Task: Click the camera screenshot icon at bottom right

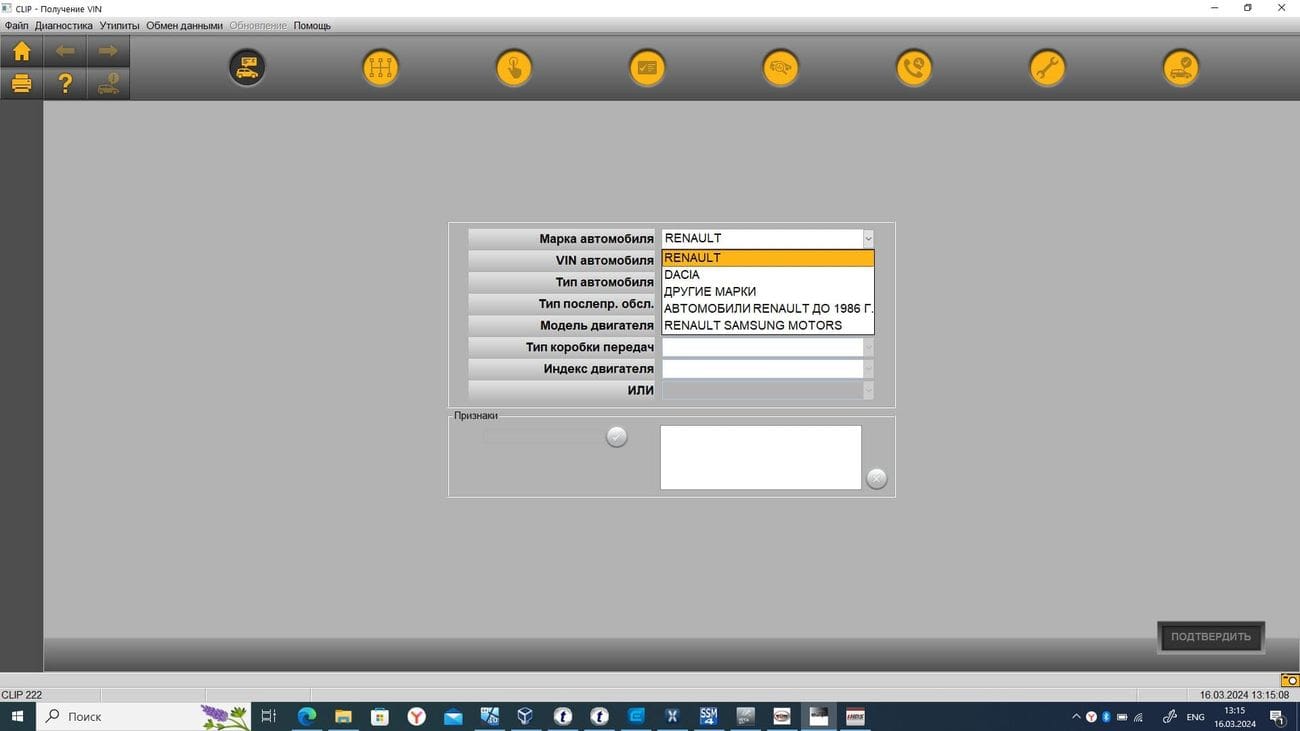Action: 1289,680
